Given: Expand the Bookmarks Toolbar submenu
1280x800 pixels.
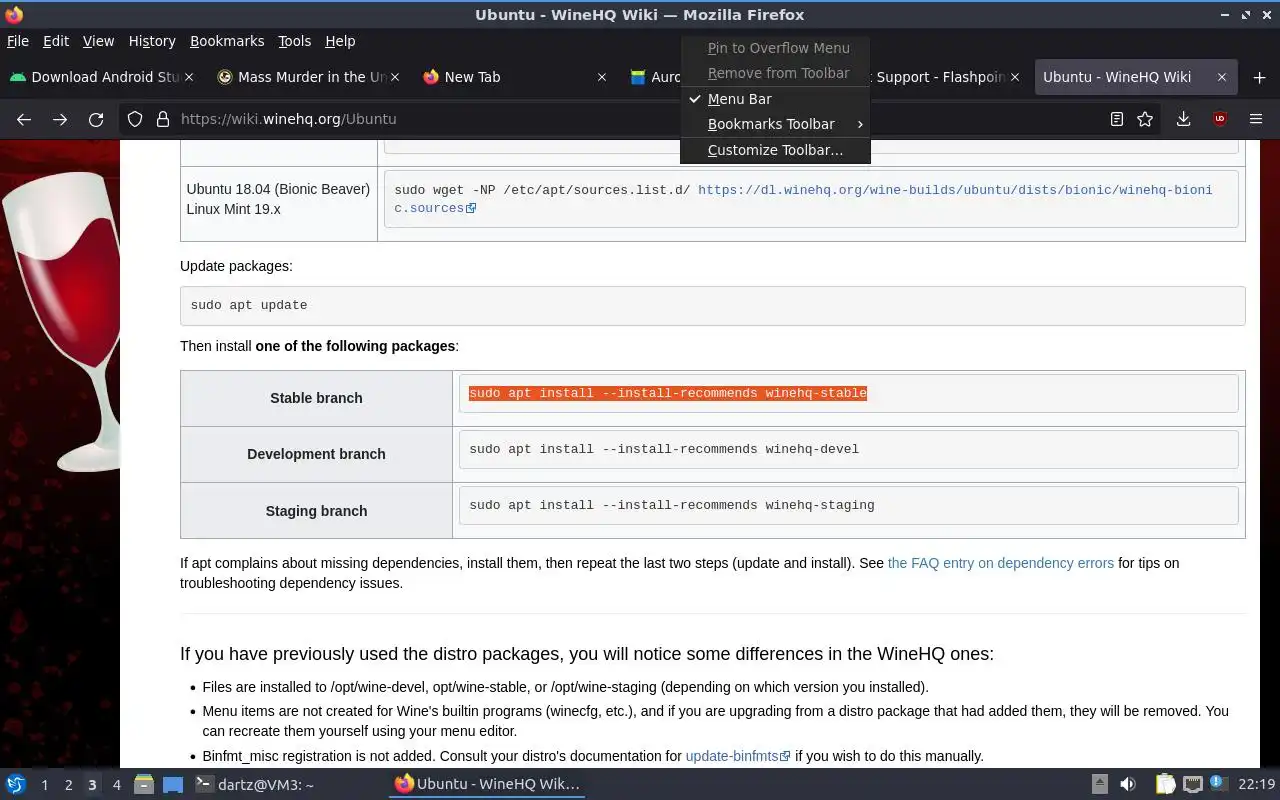Looking at the screenshot, I should coord(775,124).
